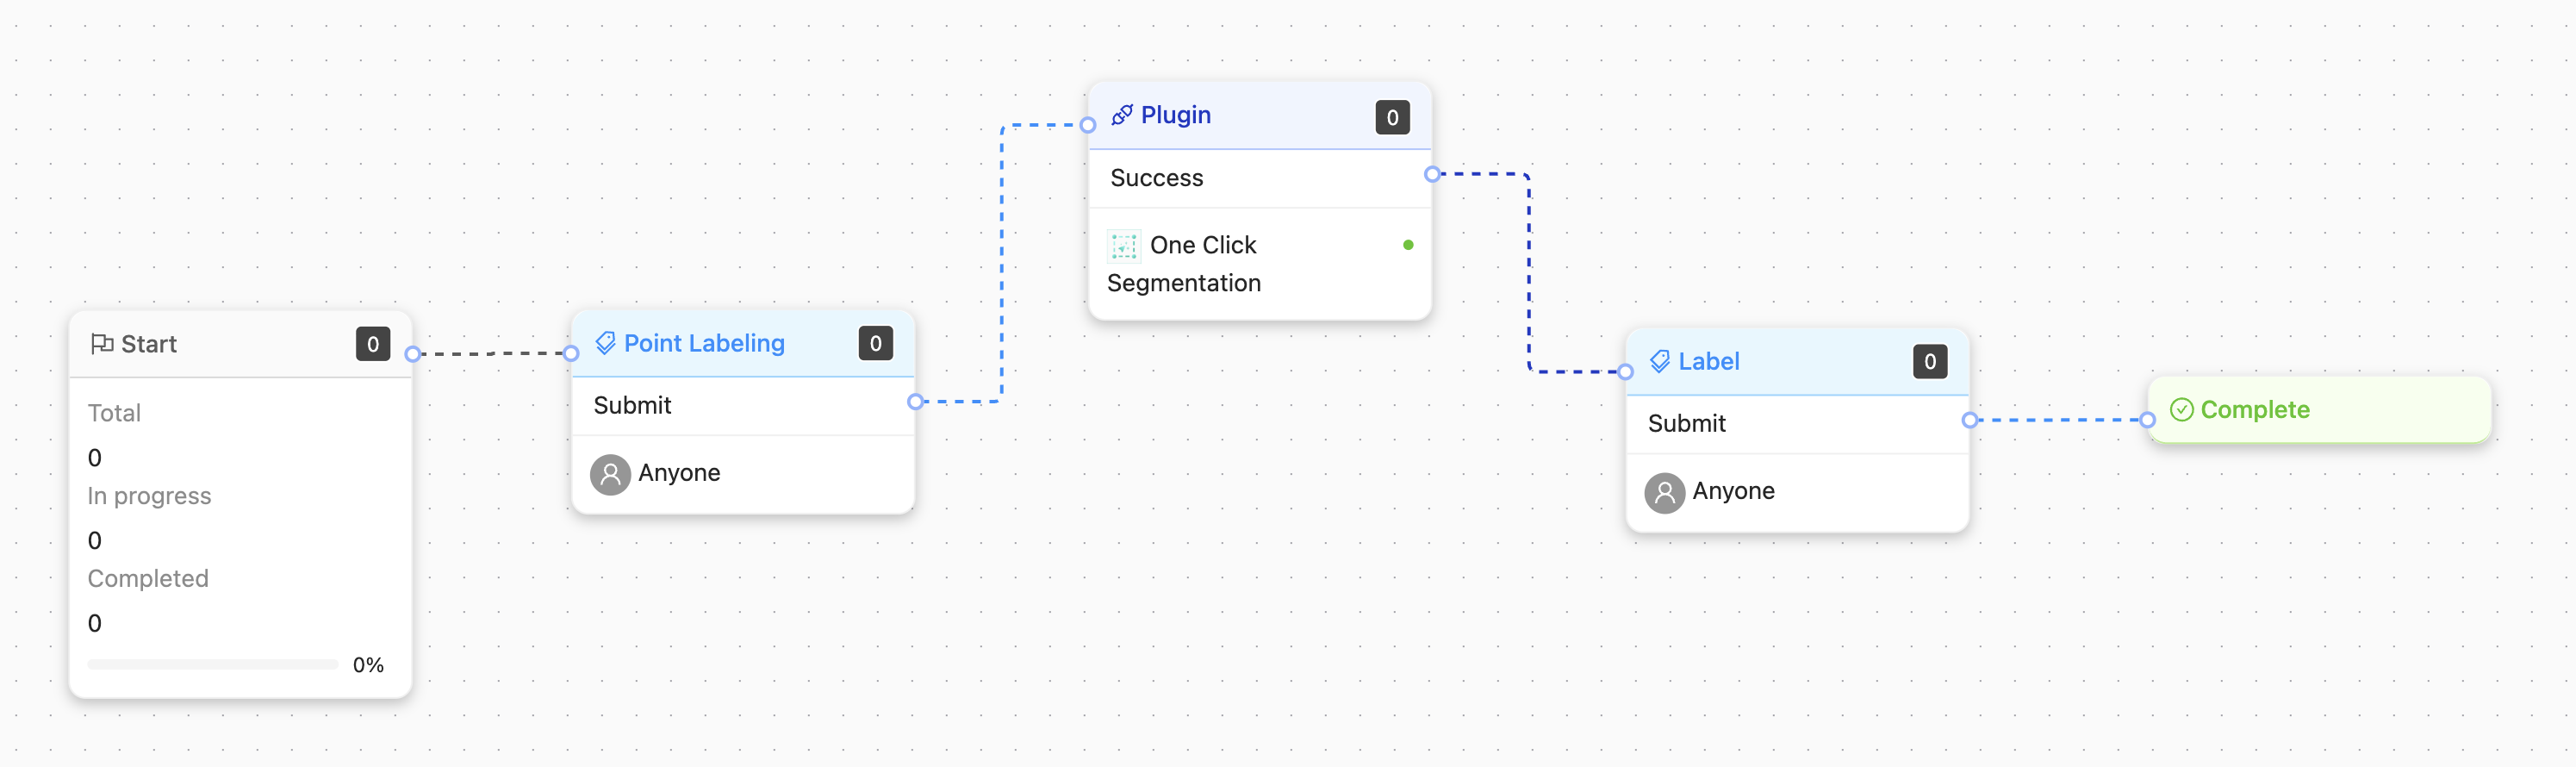Click the One Click Segmentation plugin icon
2576x767 pixels.
pos(1123,245)
